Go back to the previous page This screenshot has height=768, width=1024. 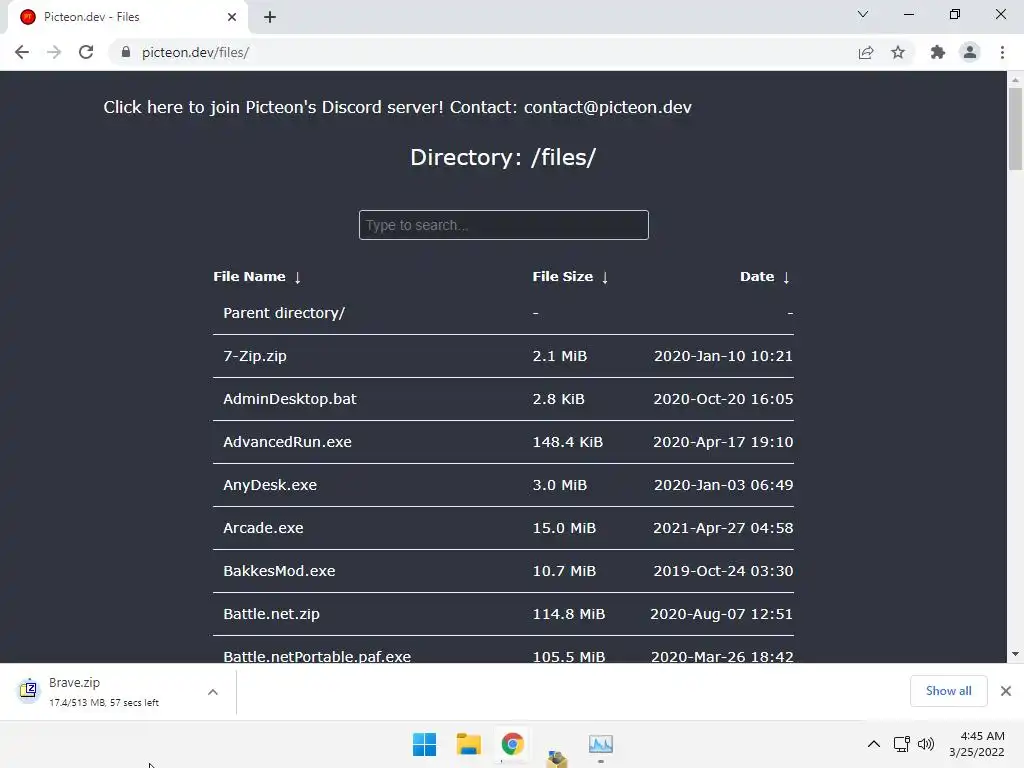[x=22, y=52]
